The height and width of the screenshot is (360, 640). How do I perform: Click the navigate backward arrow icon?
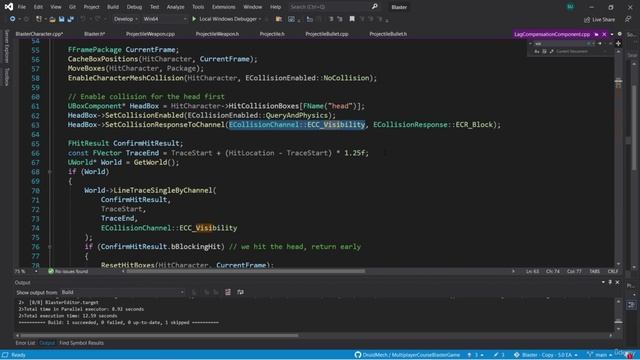[x=13, y=19]
